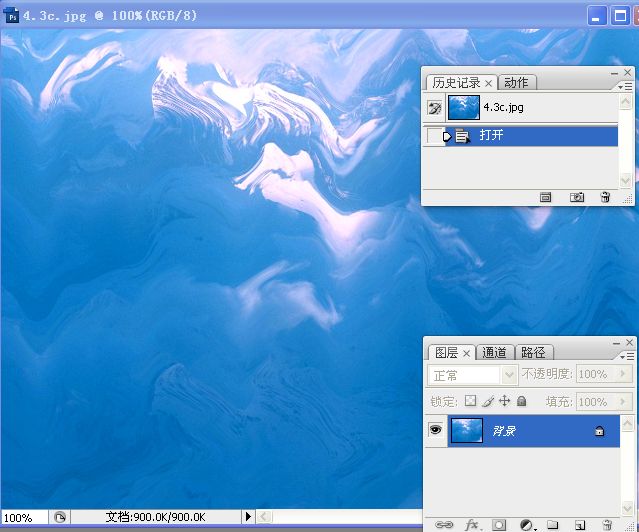Create new snapshot with the camera icon
Image resolution: width=639 pixels, height=532 pixels.
pos(577,198)
